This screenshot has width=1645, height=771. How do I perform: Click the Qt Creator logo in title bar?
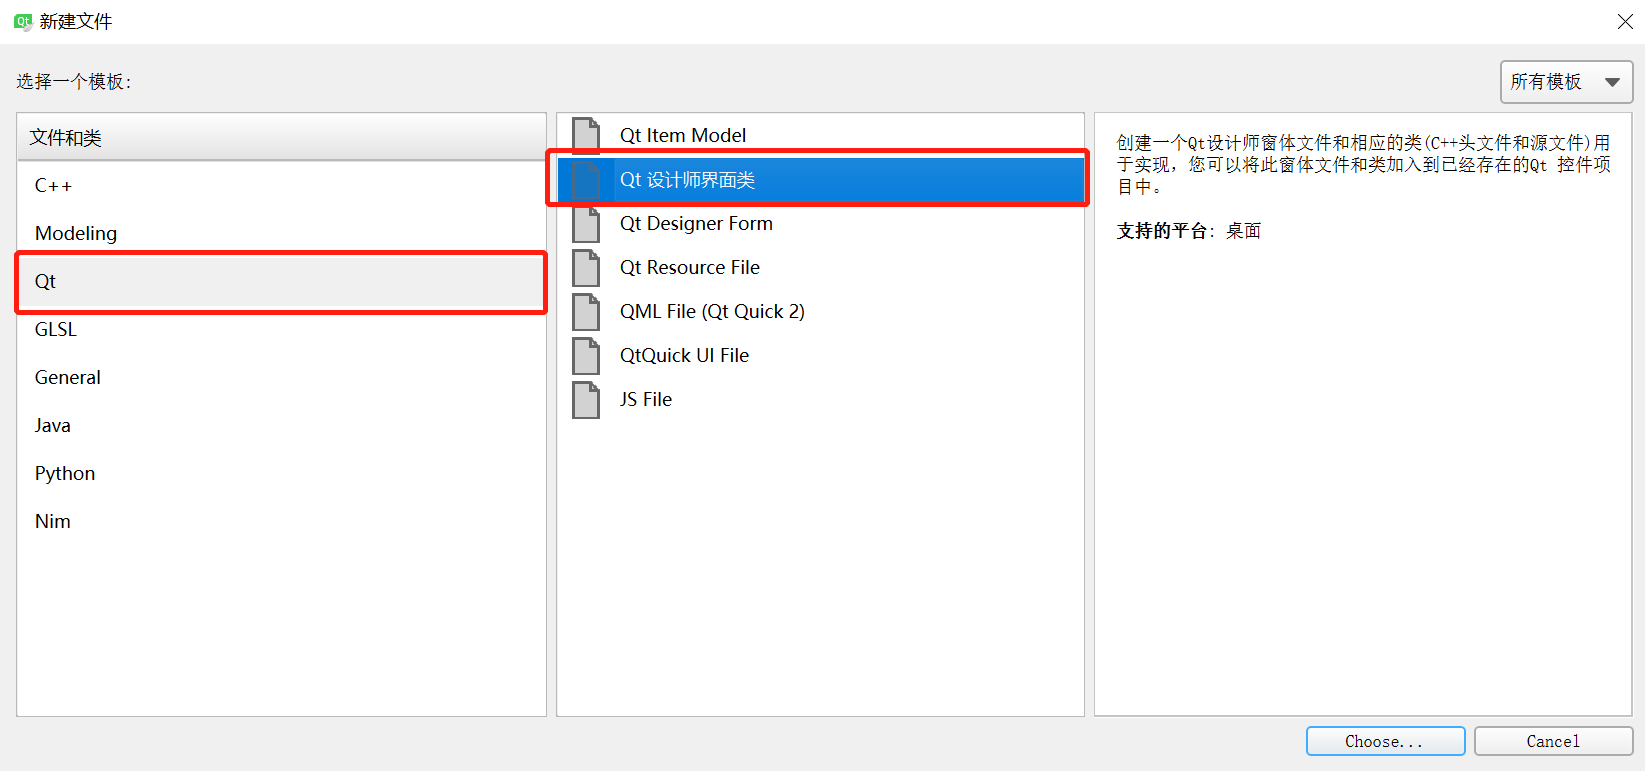click(x=23, y=21)
